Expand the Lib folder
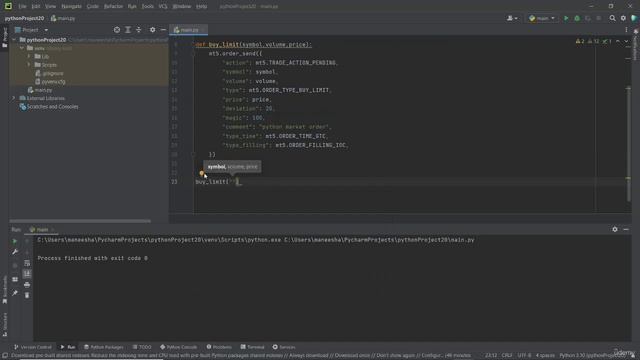 click(29, 56)
